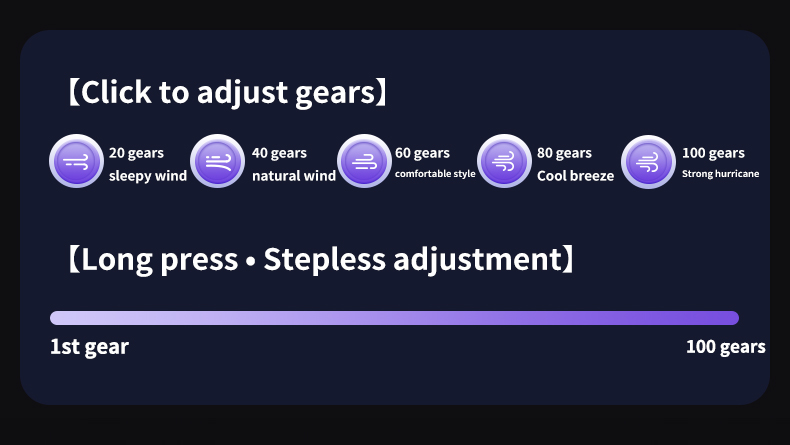
Task: Click the "20 gears" text label
Action: click(136, 153)
